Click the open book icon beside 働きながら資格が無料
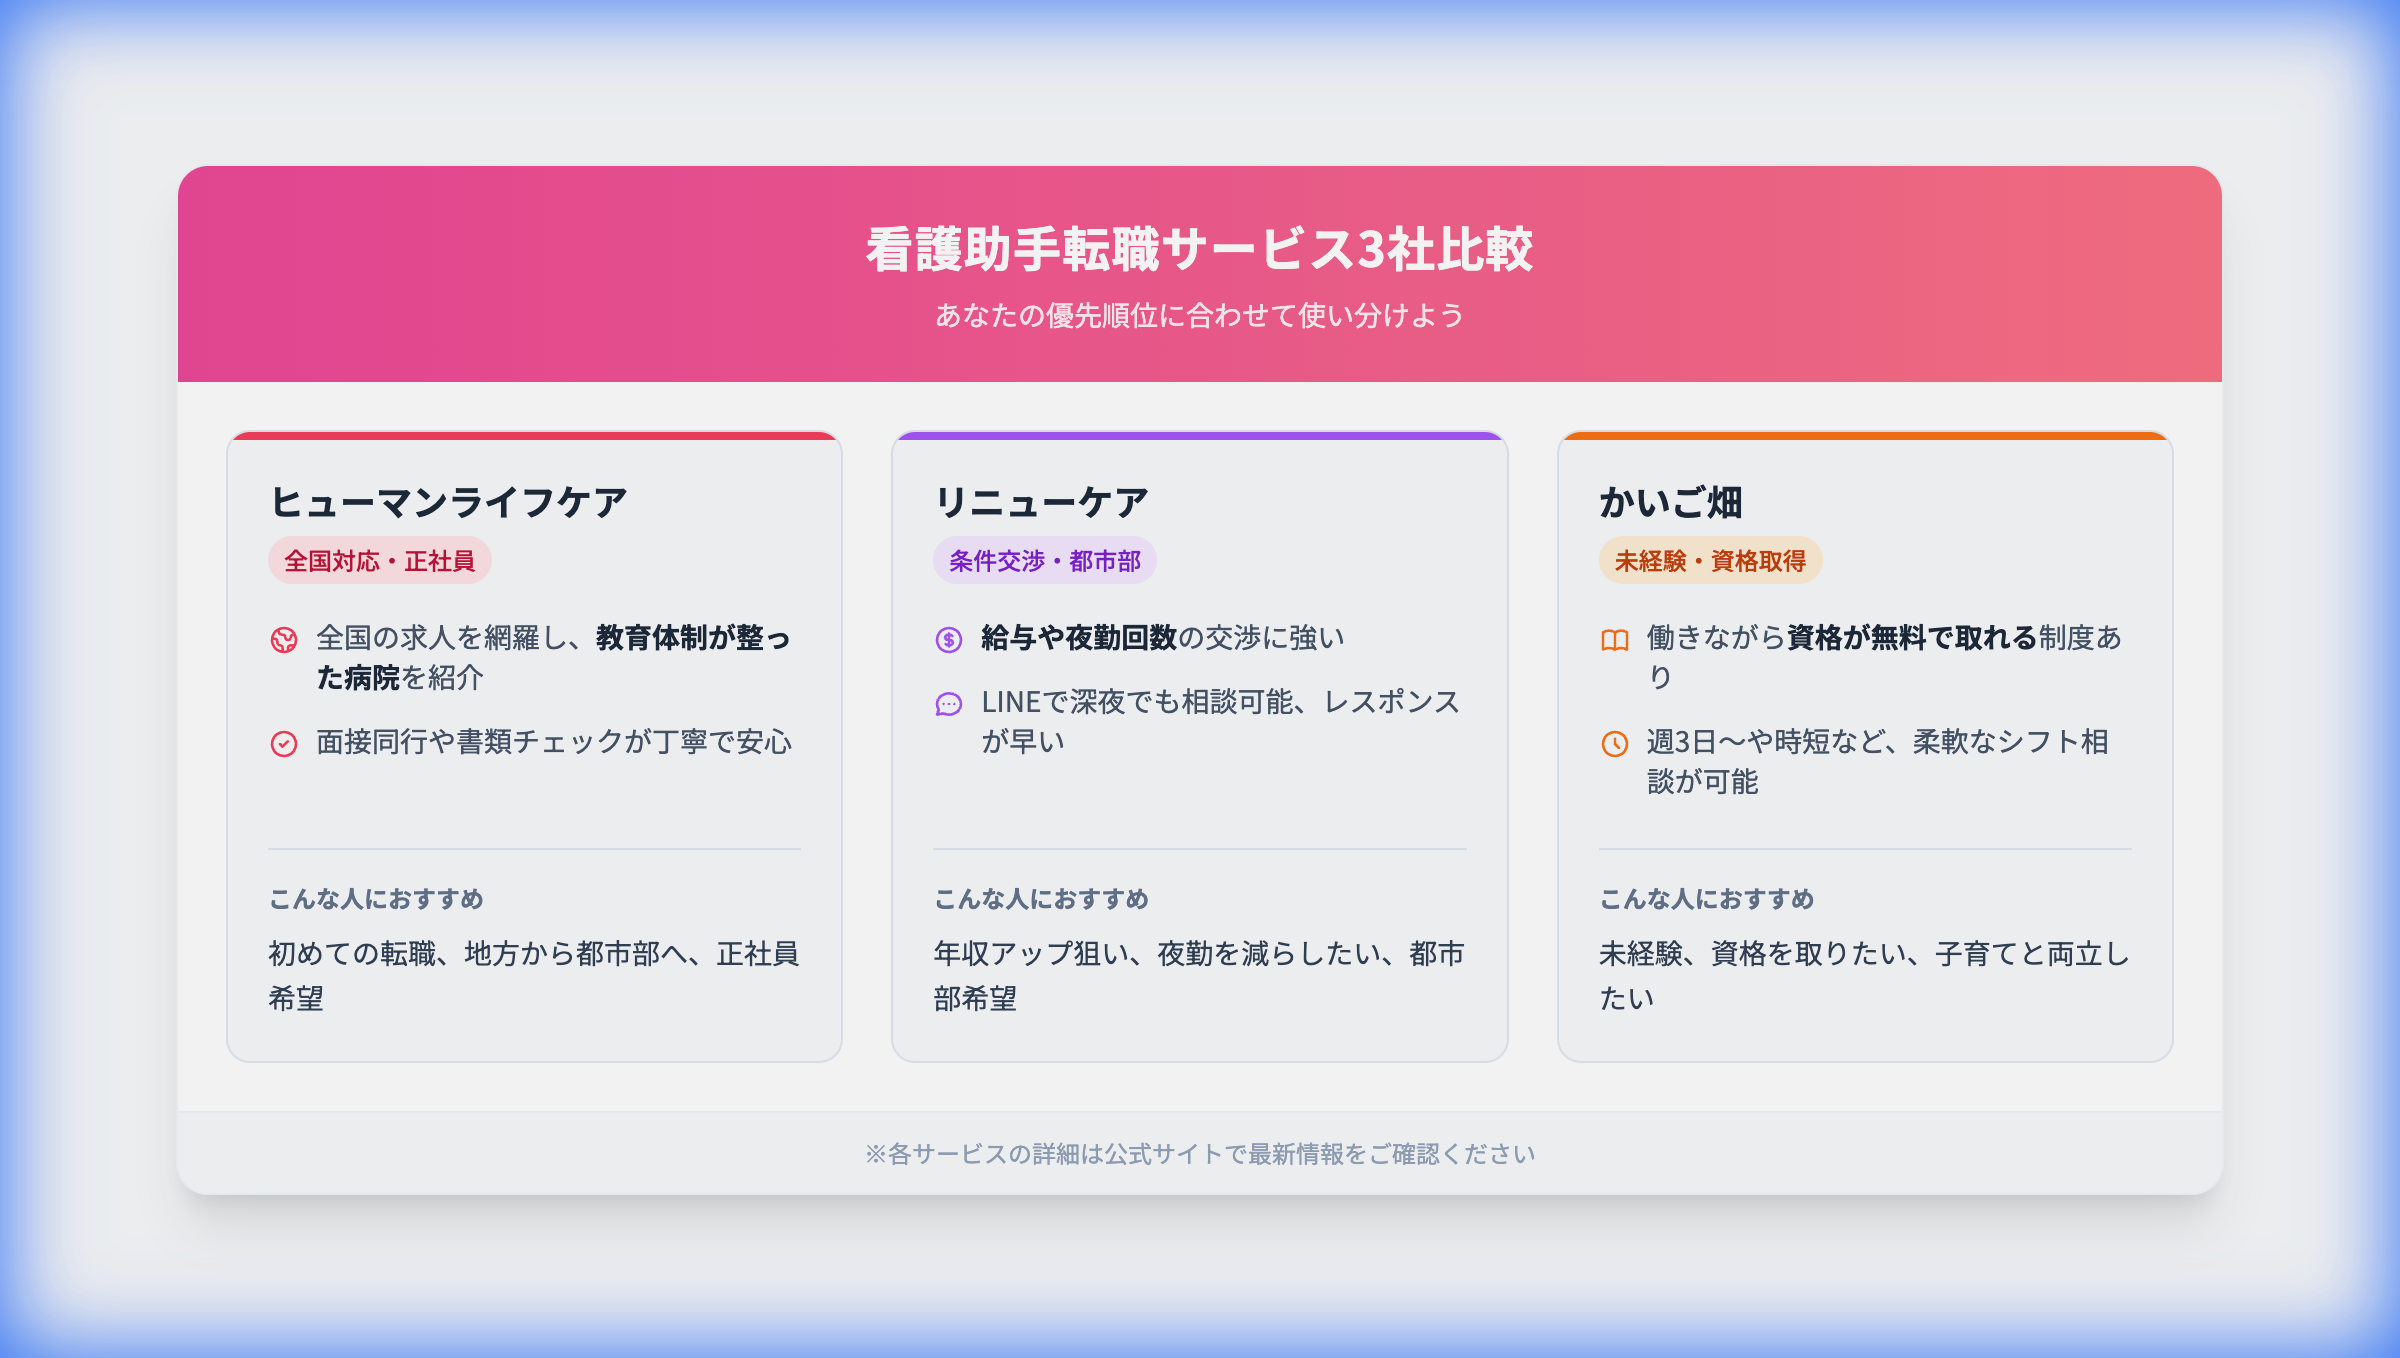Viewport: 2400px width, 1358px height. [x=1615, y=640]
